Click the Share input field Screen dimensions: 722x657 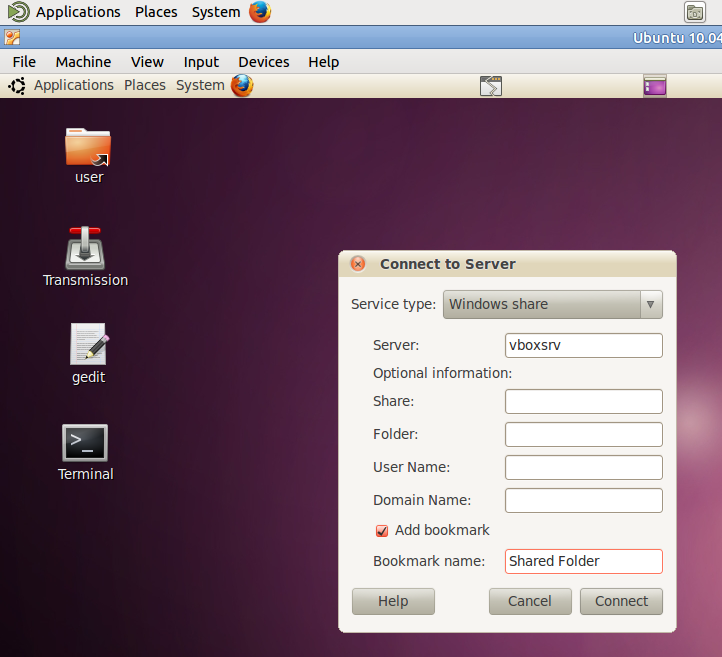[x=583, y=402]
